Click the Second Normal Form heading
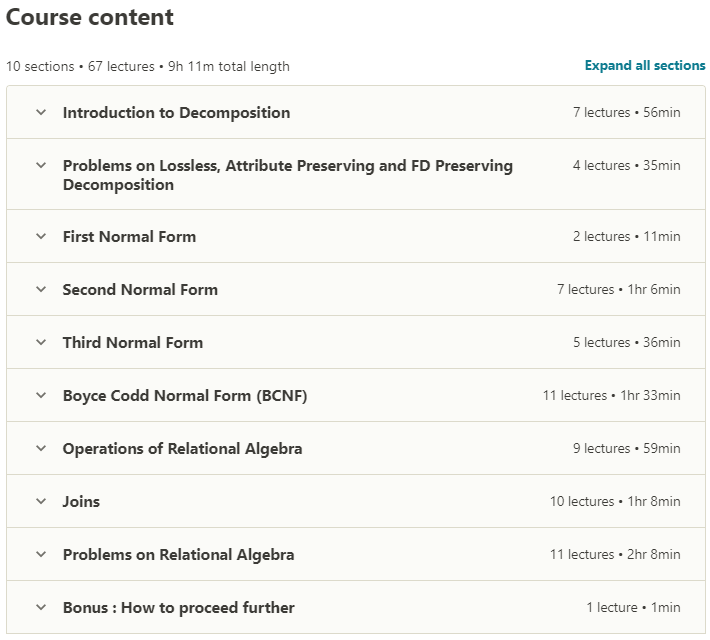This screenshot has height=640, width=710. (140, 290)
